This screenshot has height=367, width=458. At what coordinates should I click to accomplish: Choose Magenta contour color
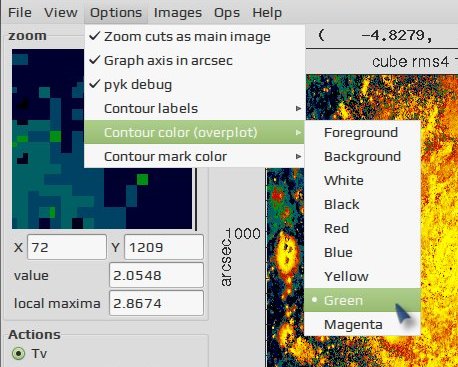click(x=362, y=324)
